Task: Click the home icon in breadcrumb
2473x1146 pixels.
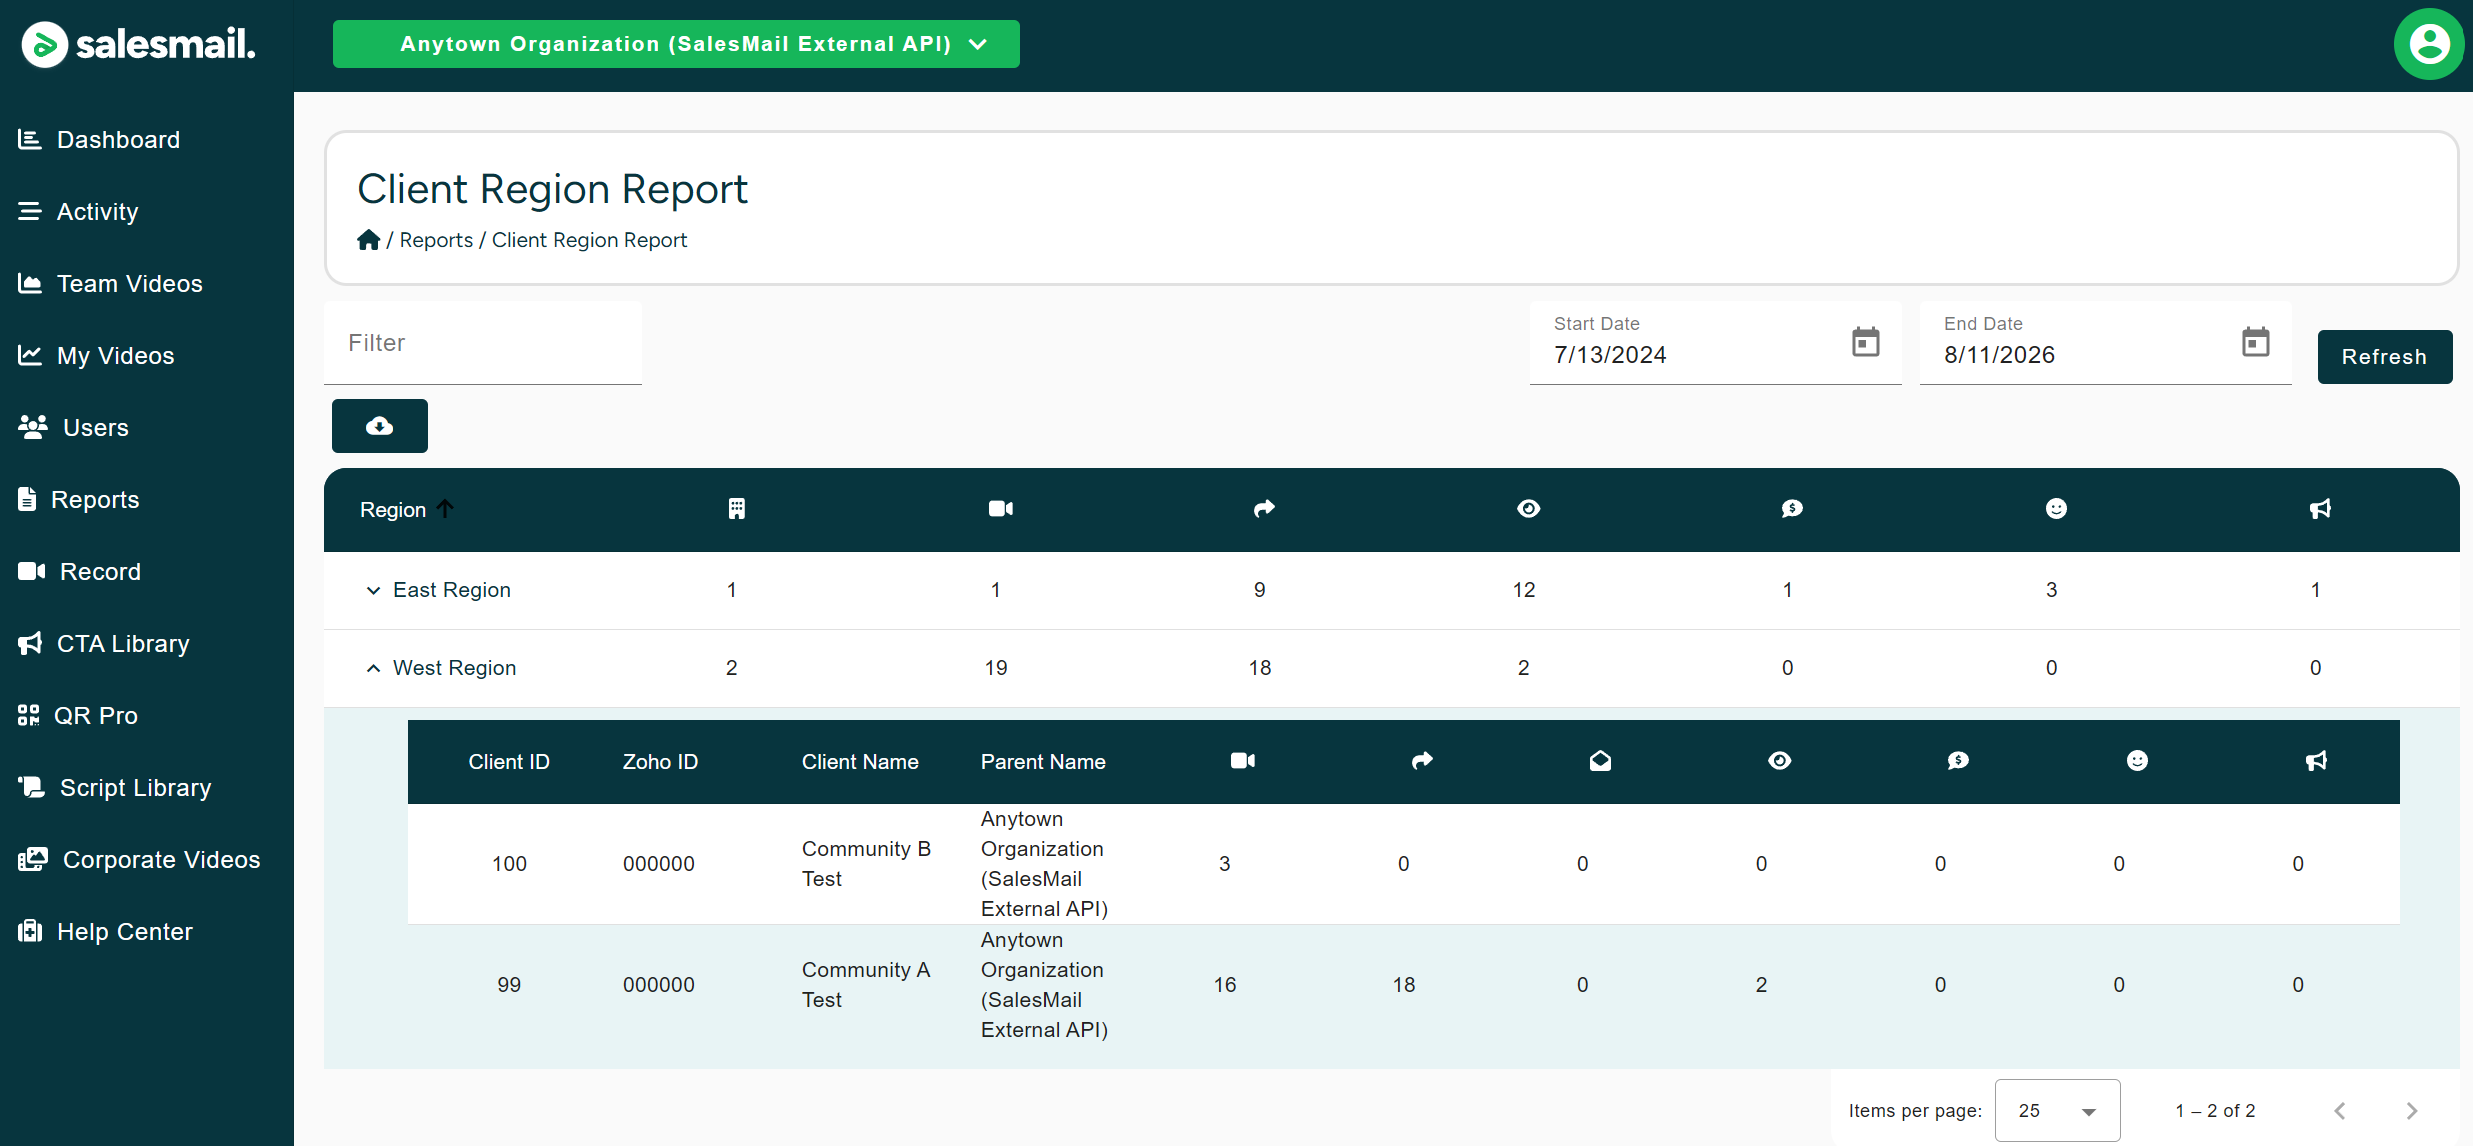Action: 369,240
